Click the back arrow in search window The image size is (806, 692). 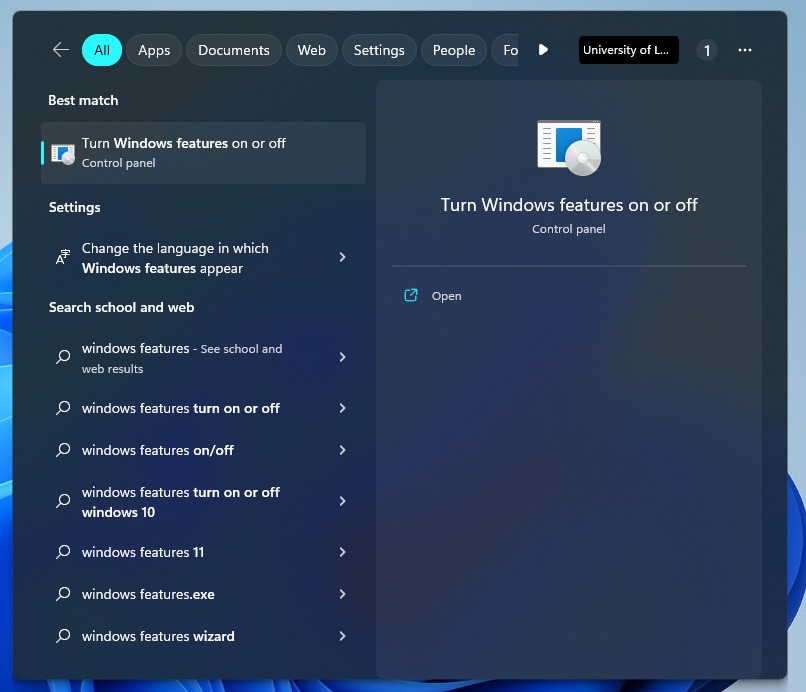[x=60, y=49]
